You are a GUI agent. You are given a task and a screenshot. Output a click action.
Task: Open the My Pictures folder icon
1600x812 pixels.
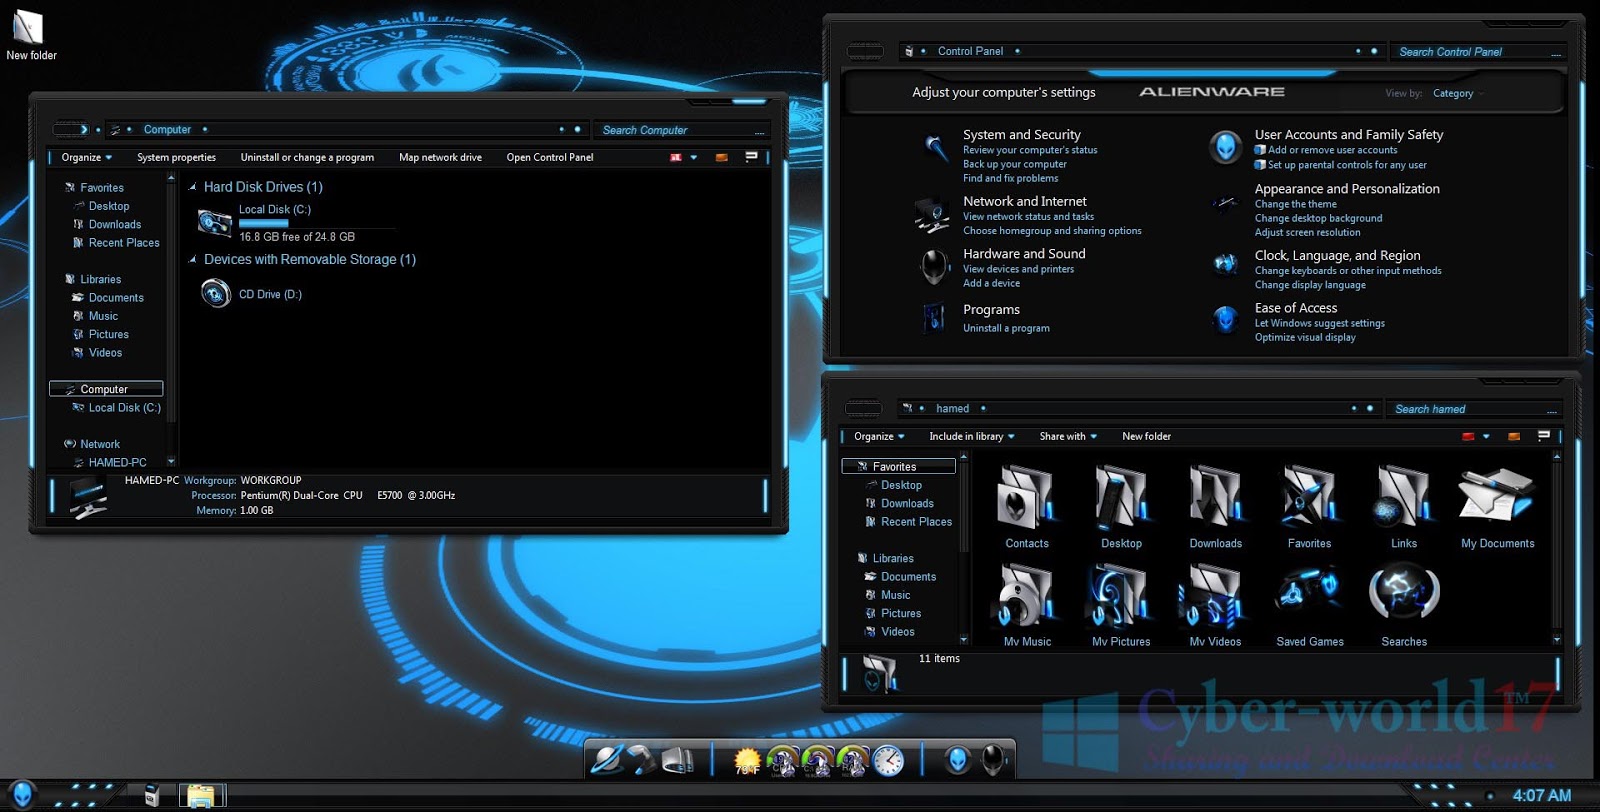point(1121,604)
